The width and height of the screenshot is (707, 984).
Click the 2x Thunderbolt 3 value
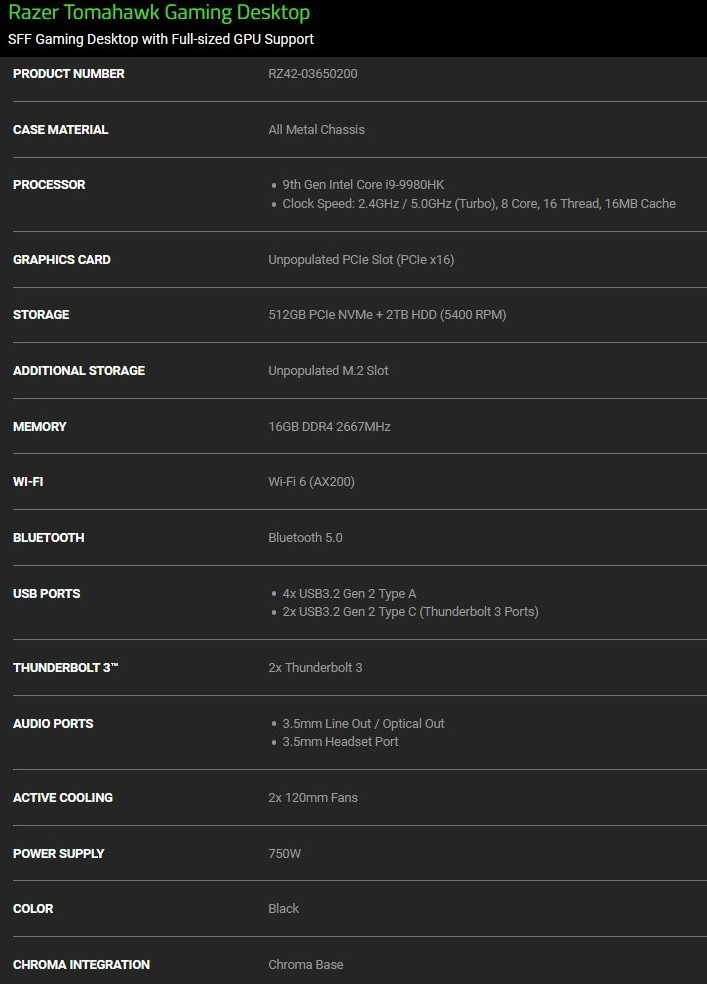click(x=315, y=667)
